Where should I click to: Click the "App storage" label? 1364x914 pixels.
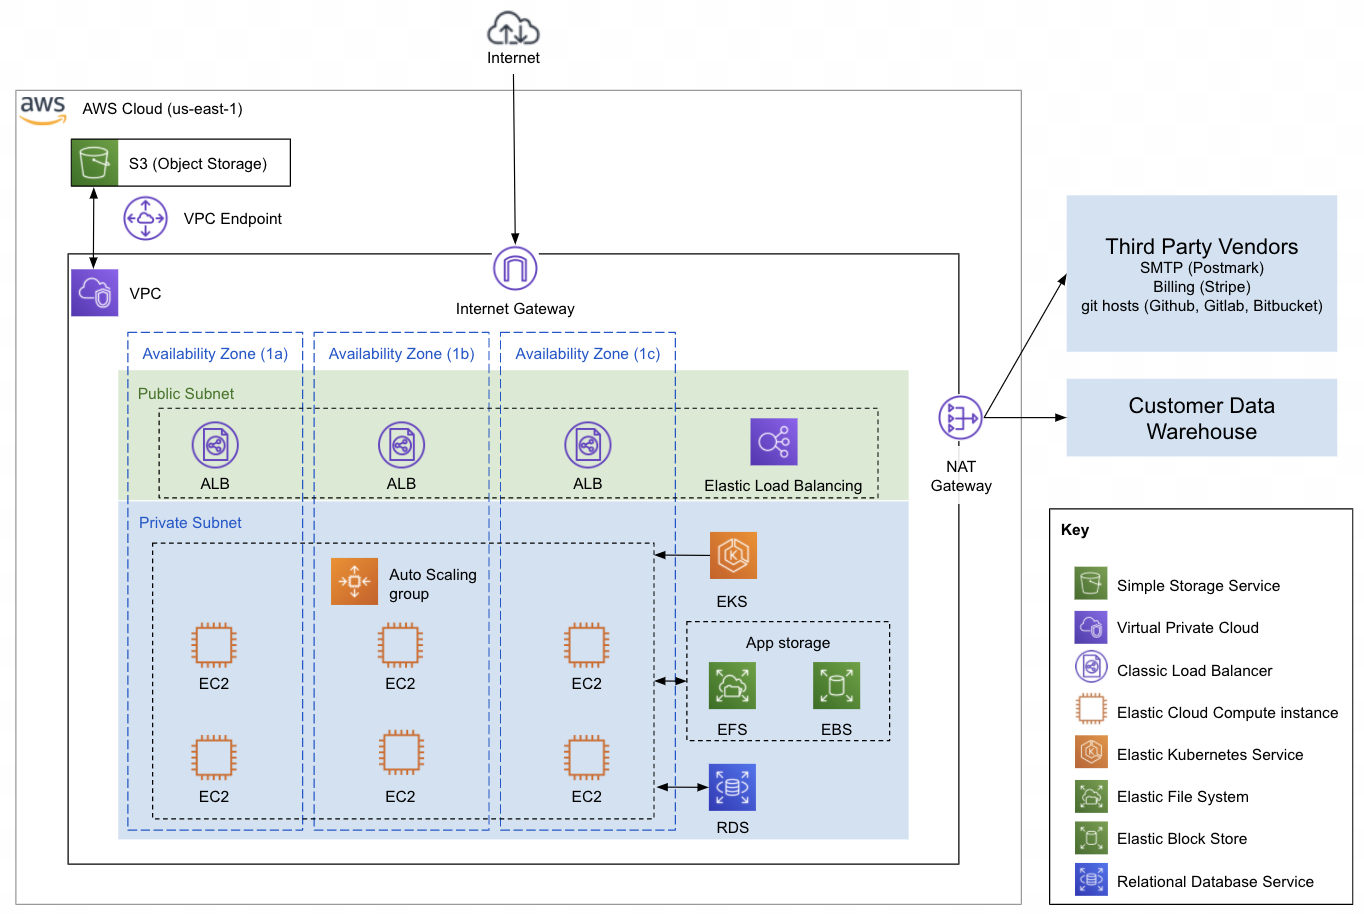[x=788, y=643]
